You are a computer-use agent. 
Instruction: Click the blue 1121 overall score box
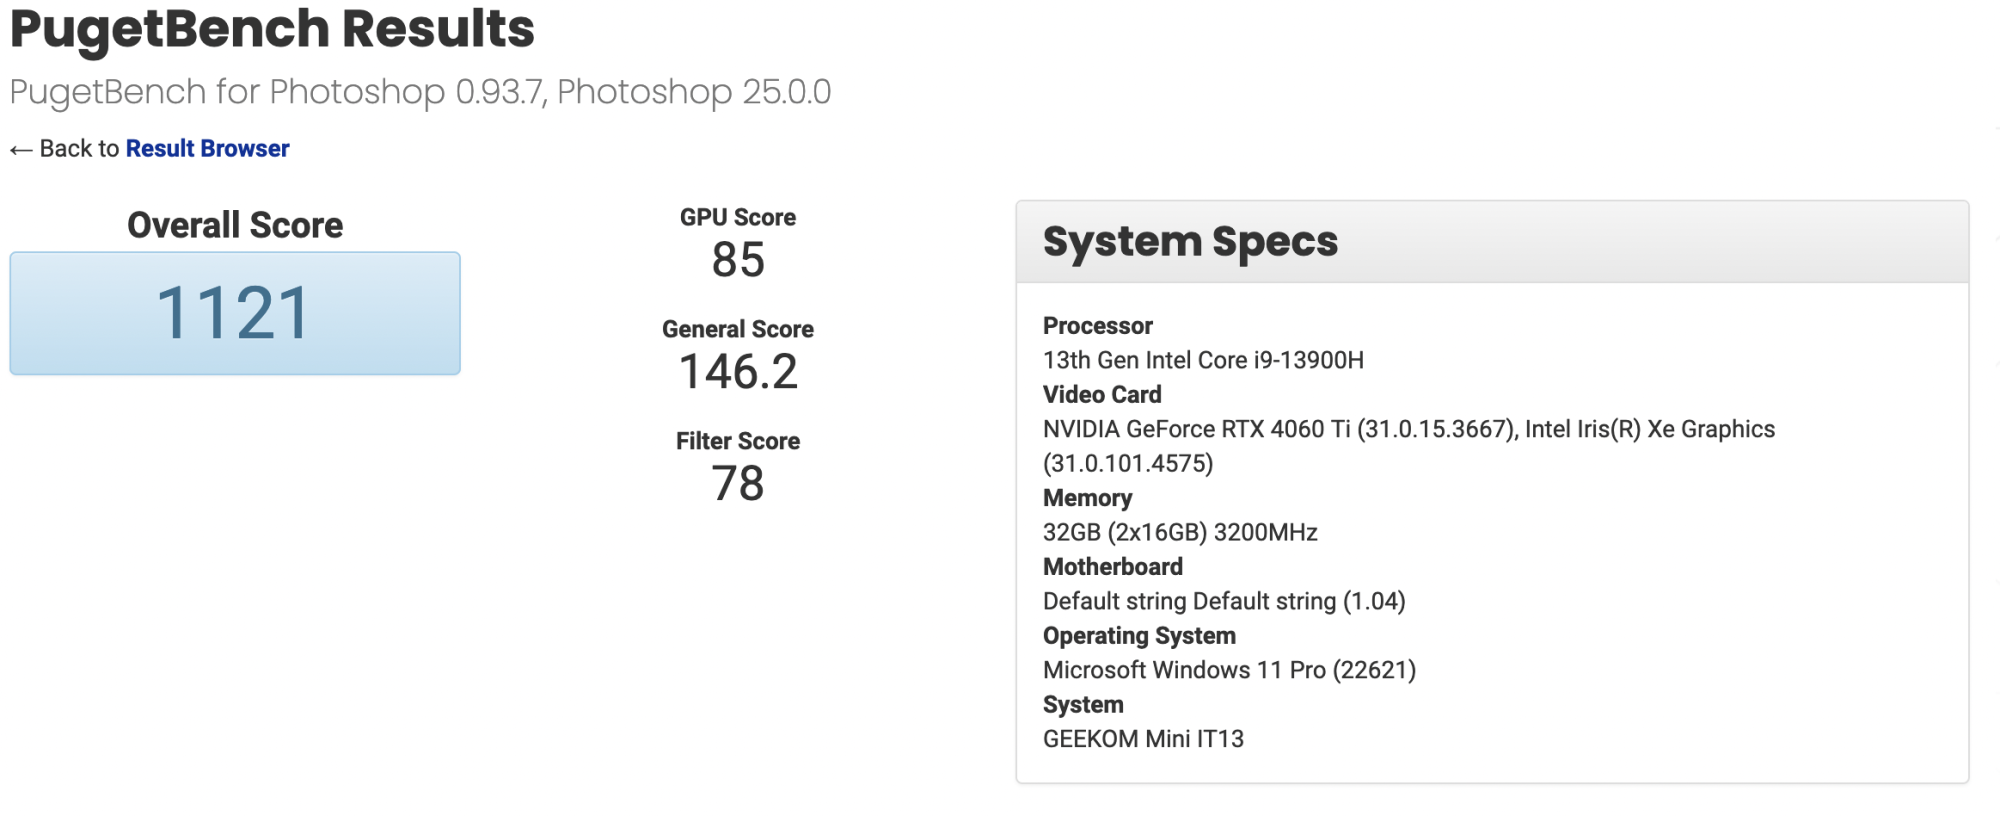point(235,313)
